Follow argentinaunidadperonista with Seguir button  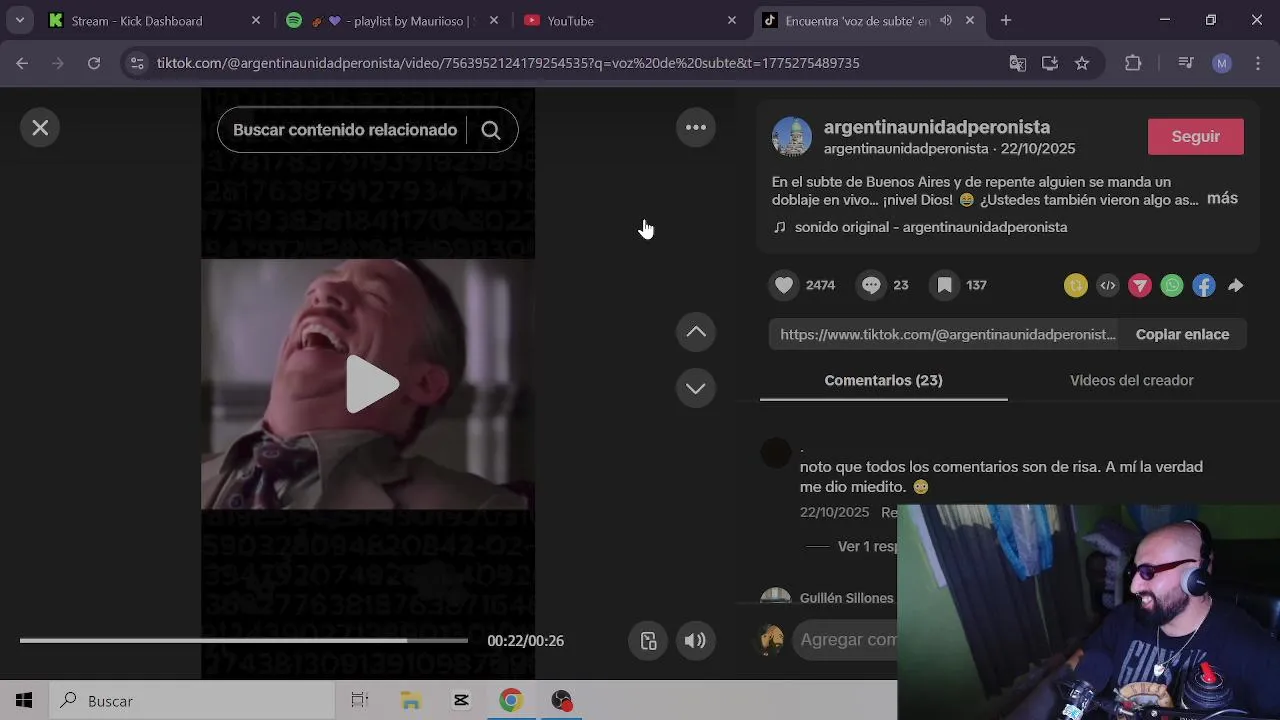[x=1196, y=137]
